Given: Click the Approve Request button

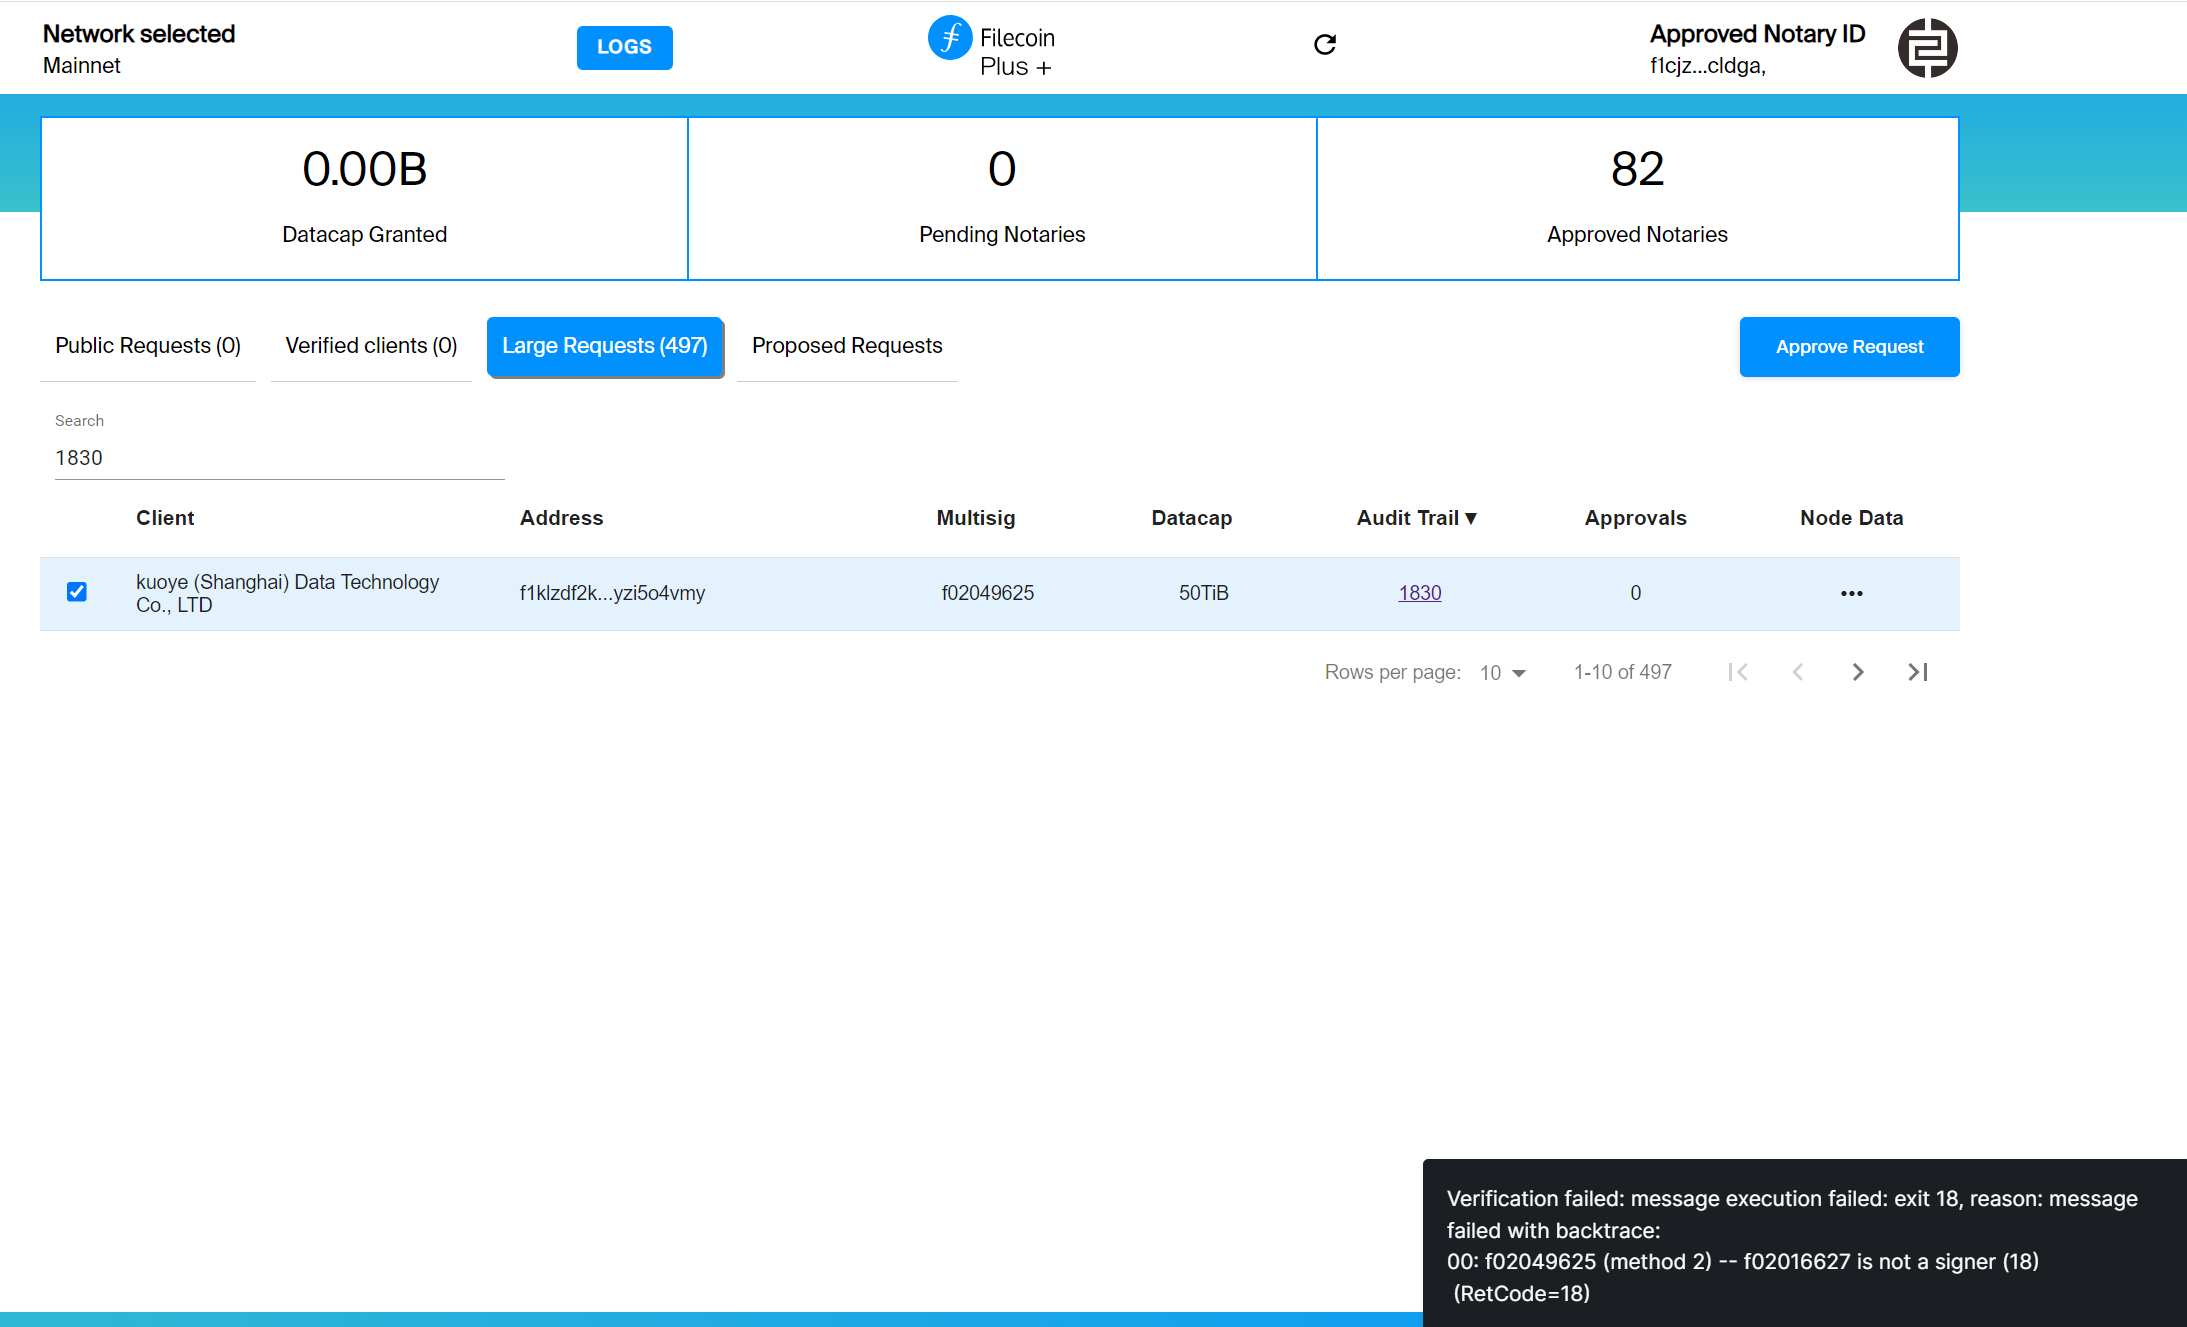Looking at the screenshot, I should click(1849, 347).
